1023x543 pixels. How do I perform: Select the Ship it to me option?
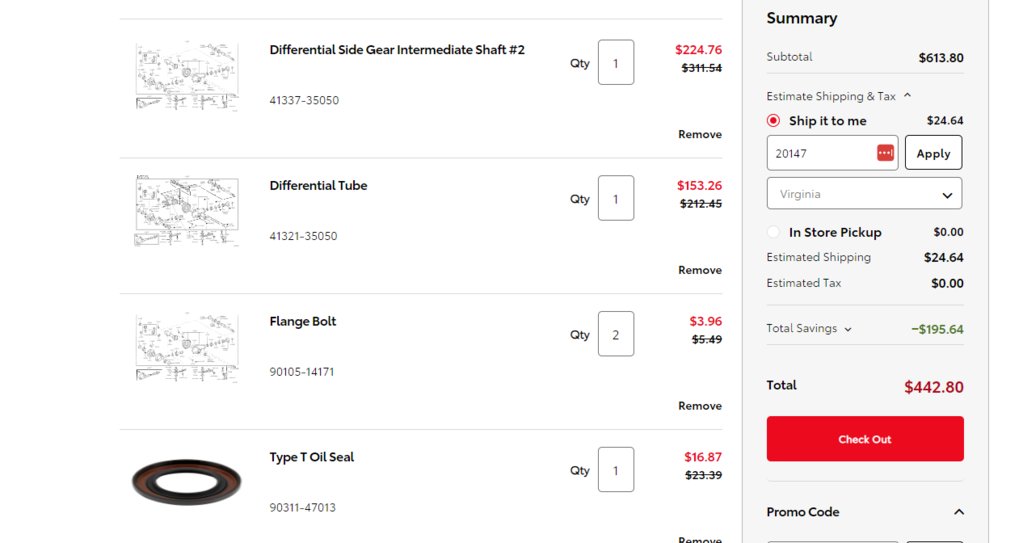(x=773, y=121)
